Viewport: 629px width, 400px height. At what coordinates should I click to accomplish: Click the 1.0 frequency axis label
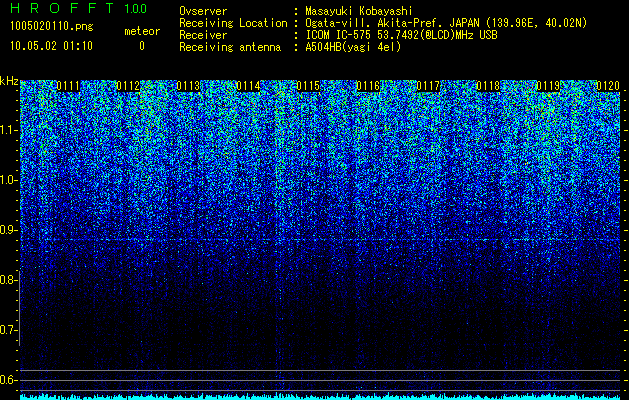(8, 180)
